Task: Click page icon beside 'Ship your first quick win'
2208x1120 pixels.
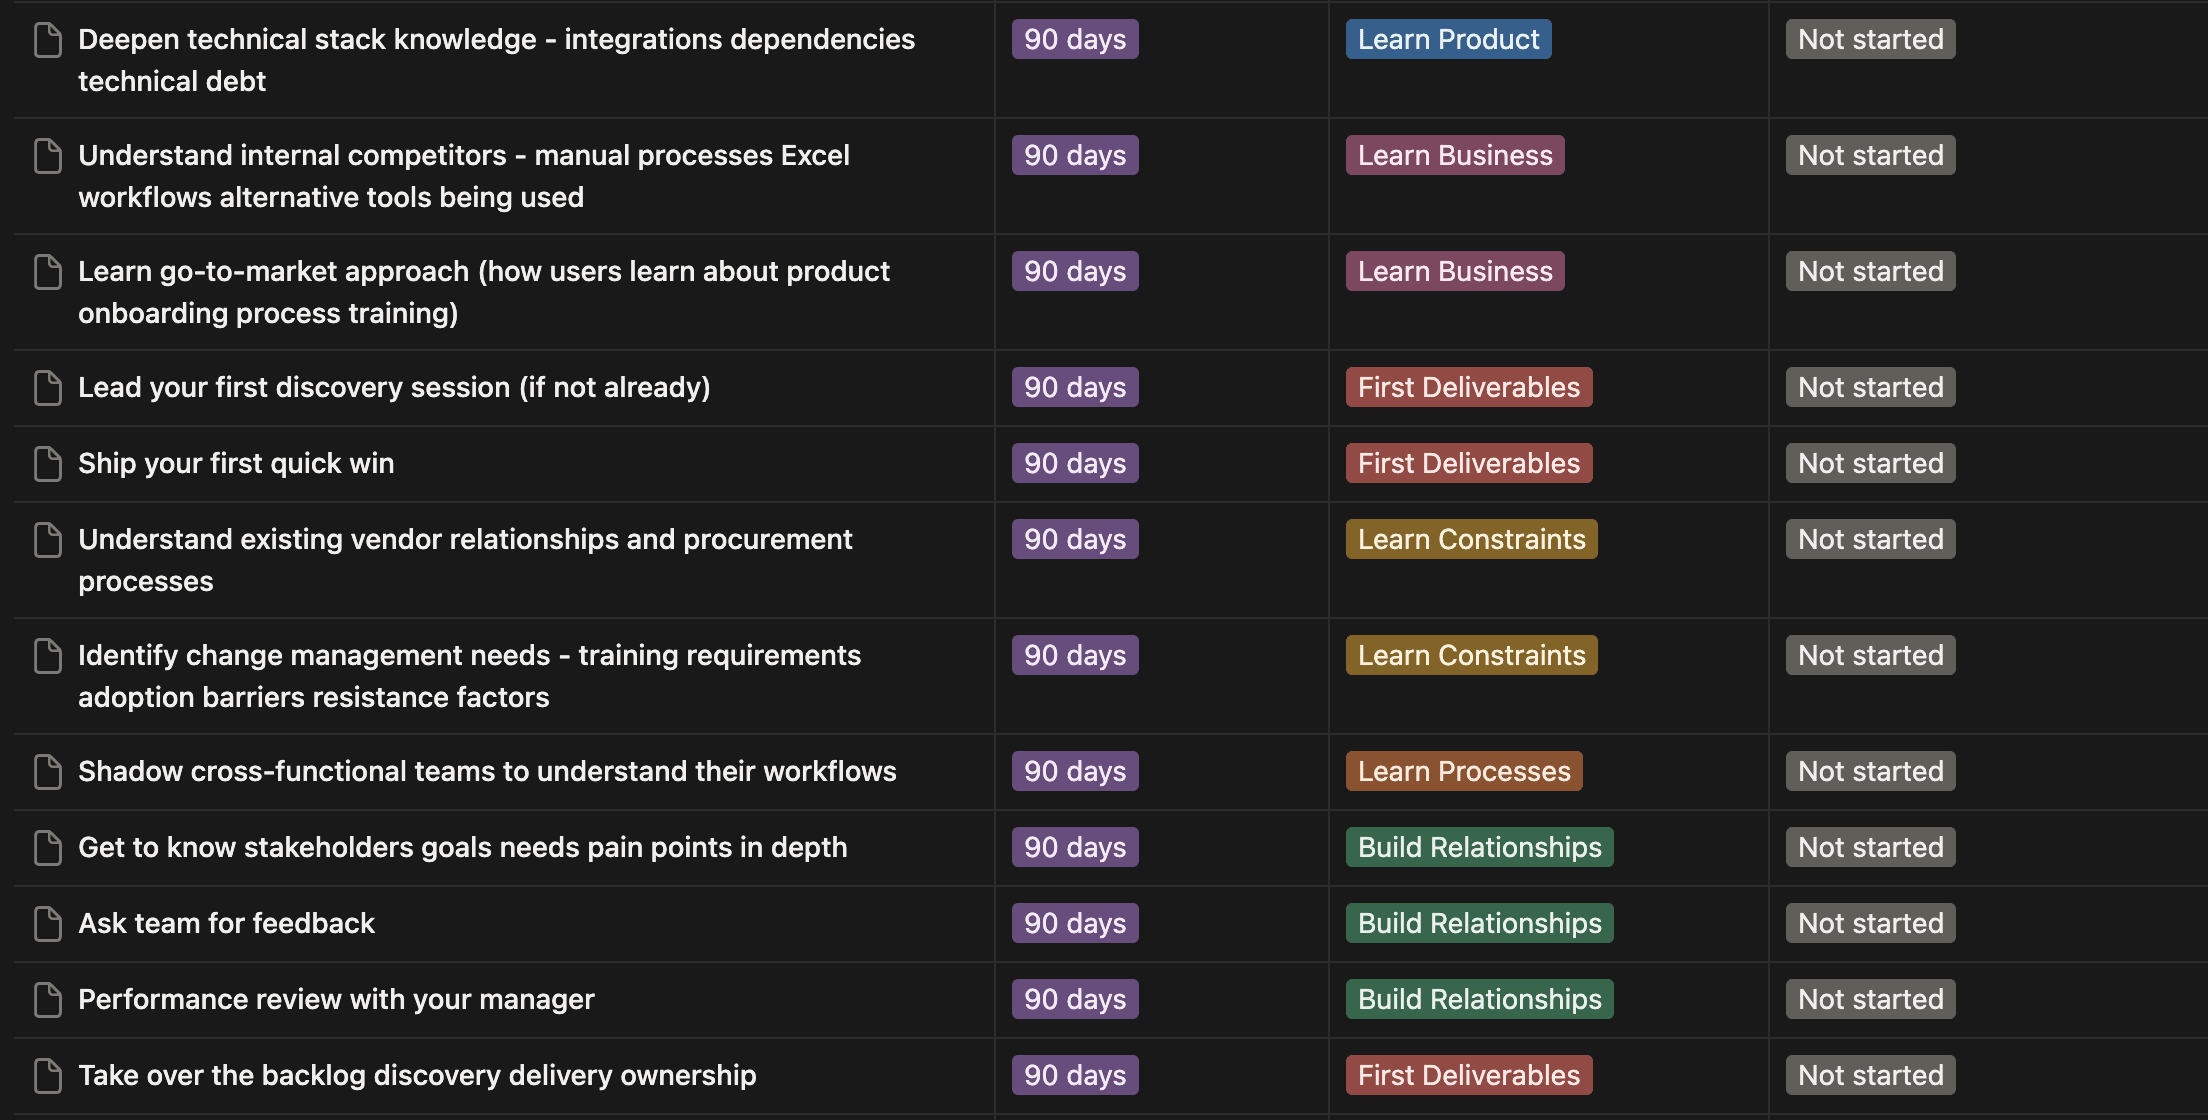Action: click(48, 464)
